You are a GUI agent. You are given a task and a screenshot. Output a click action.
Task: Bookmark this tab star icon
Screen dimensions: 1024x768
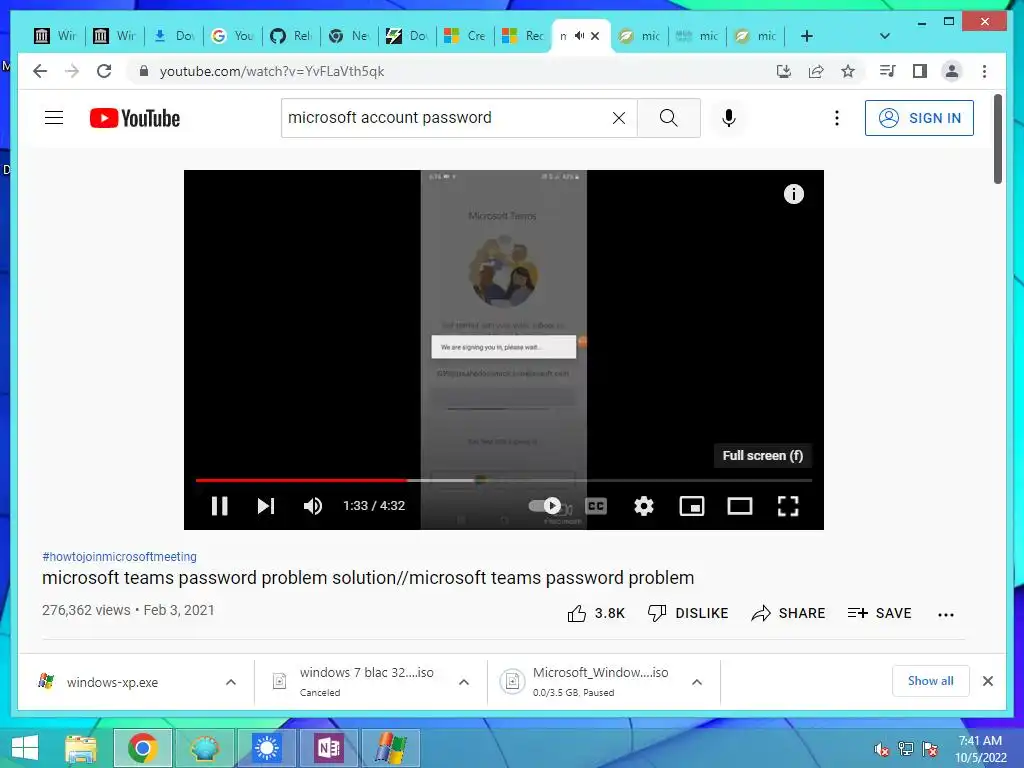[x=848, y=71]
